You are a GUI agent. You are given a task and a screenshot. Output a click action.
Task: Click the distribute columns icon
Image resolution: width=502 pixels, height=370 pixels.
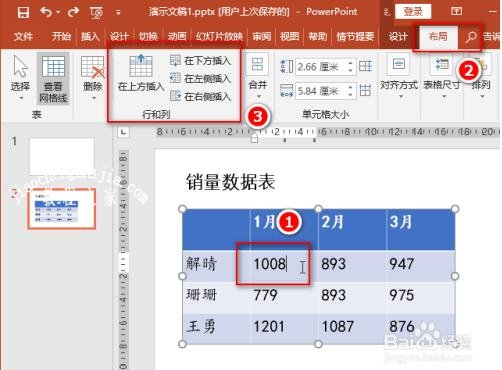pyautogui.click(x=365, y=90)
